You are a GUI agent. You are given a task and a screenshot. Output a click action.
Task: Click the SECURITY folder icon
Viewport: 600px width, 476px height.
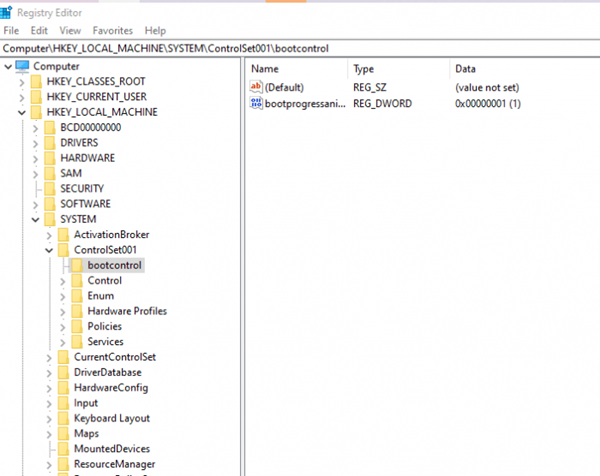click(x=50, y=189)
